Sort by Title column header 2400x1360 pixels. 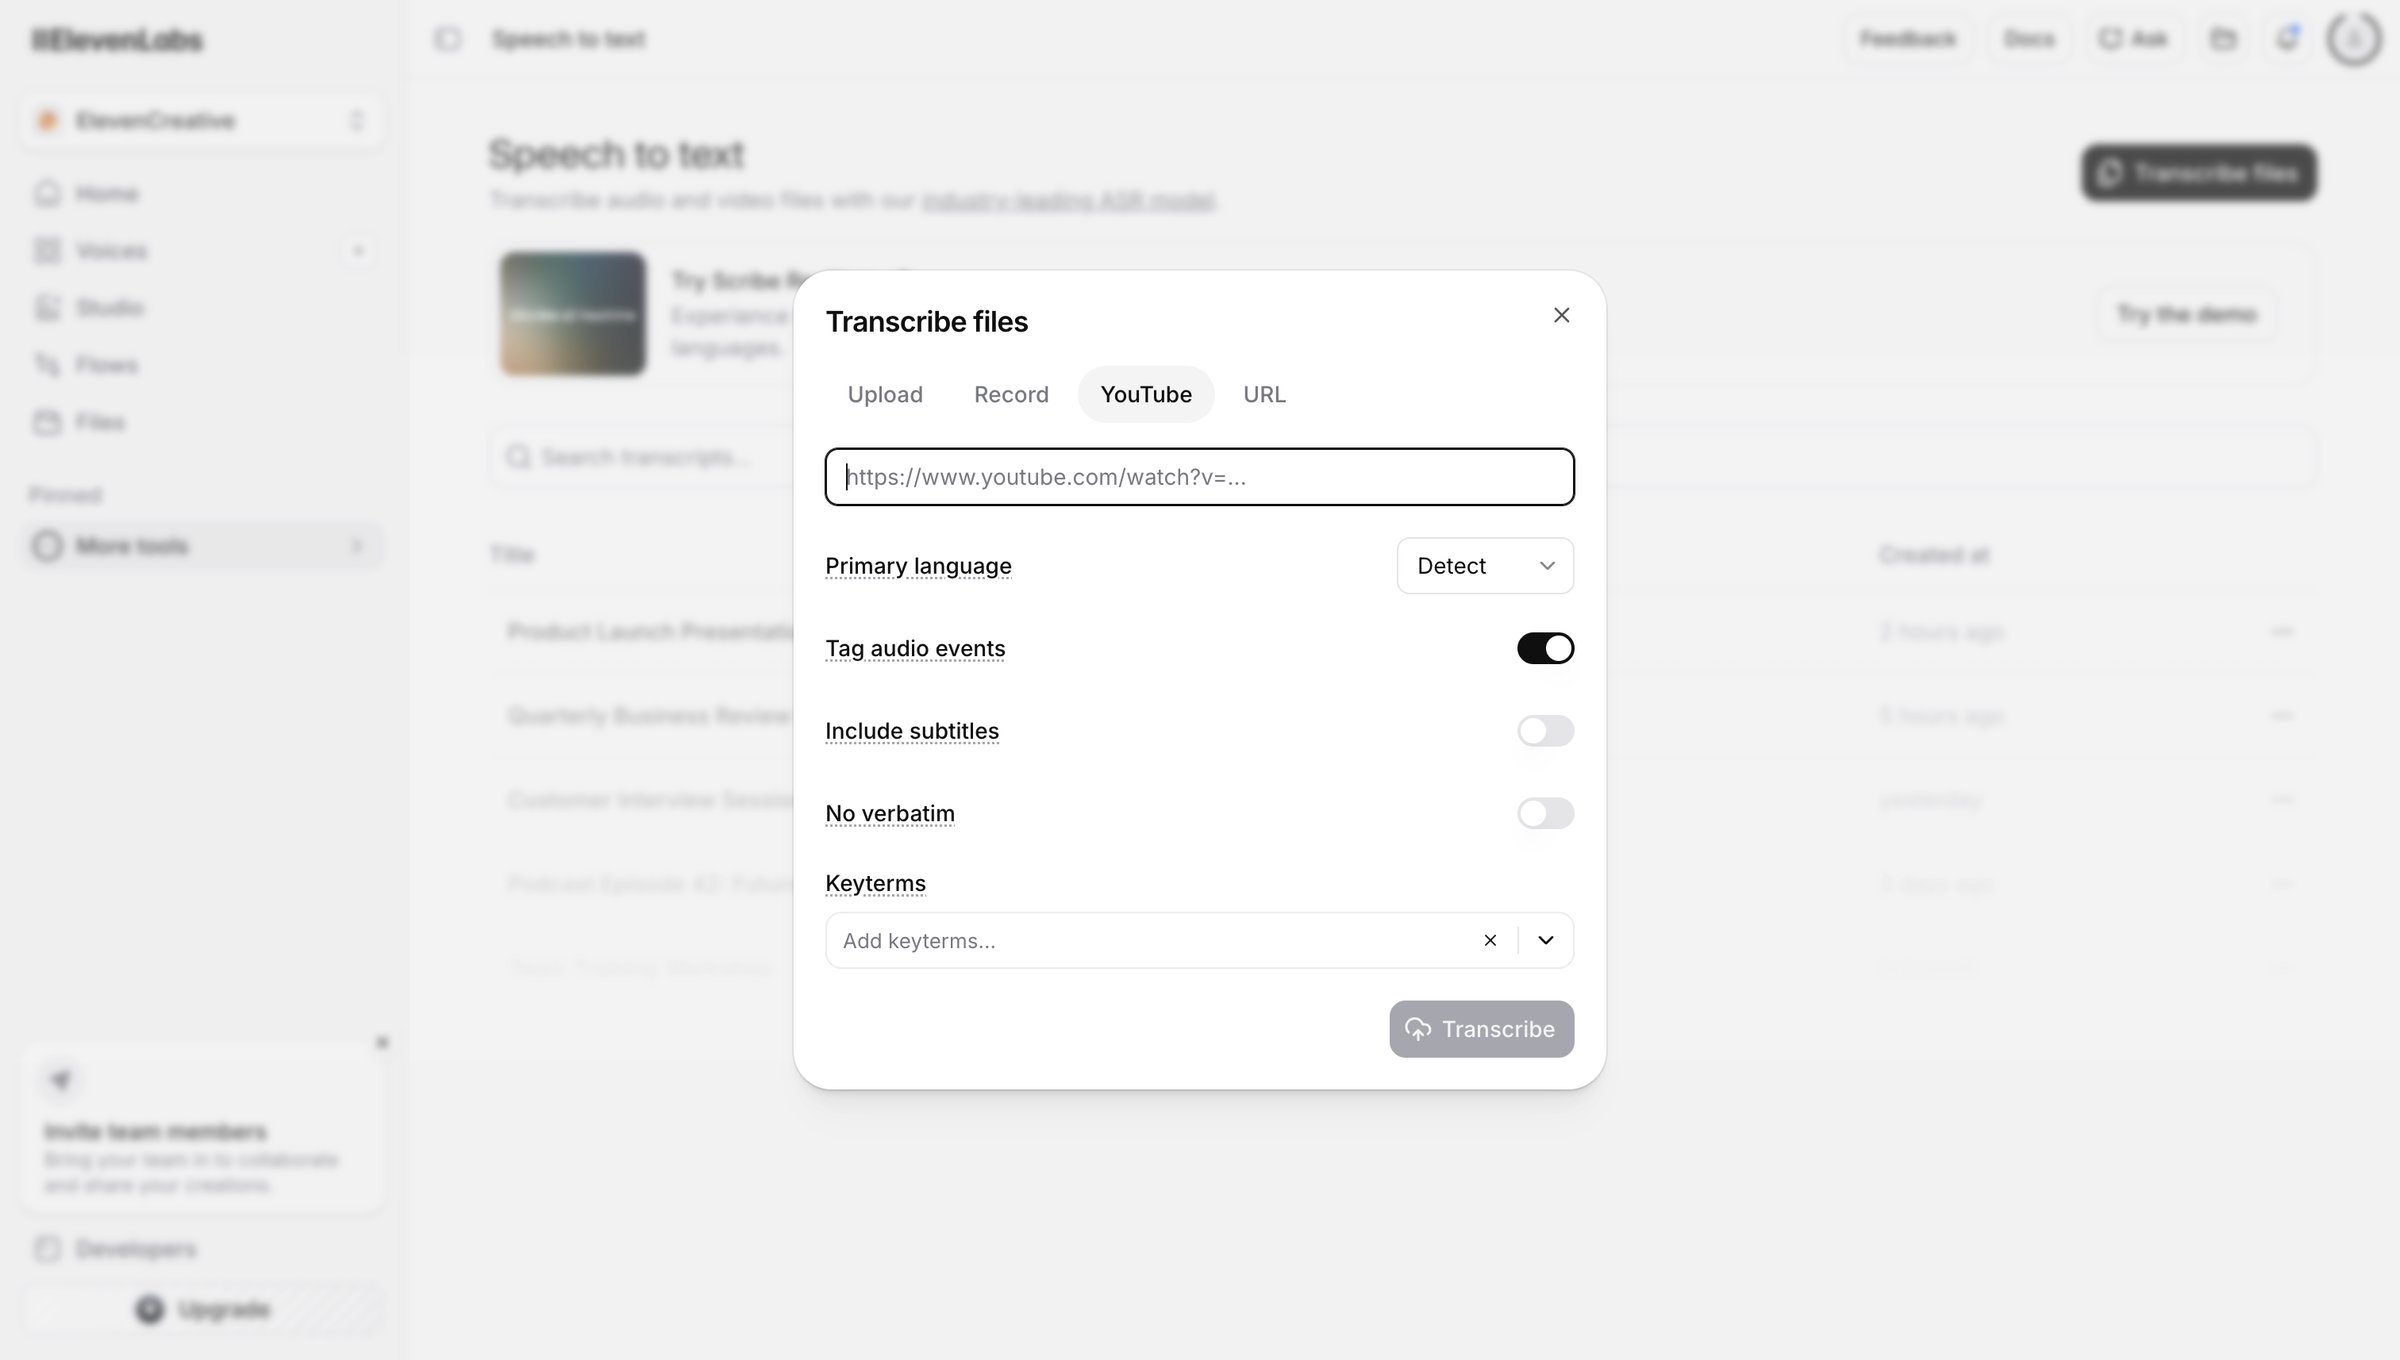coord(512,554)
